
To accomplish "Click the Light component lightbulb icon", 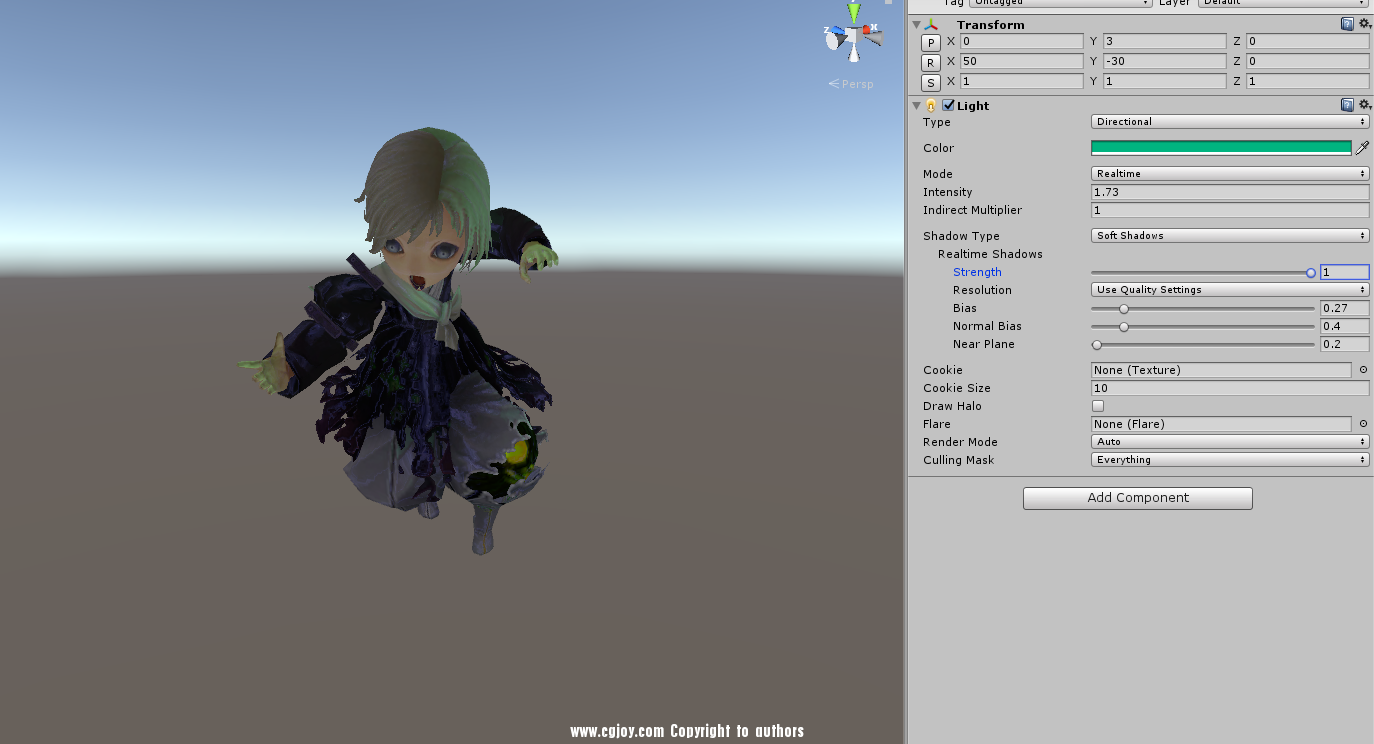I will point(931,105).
